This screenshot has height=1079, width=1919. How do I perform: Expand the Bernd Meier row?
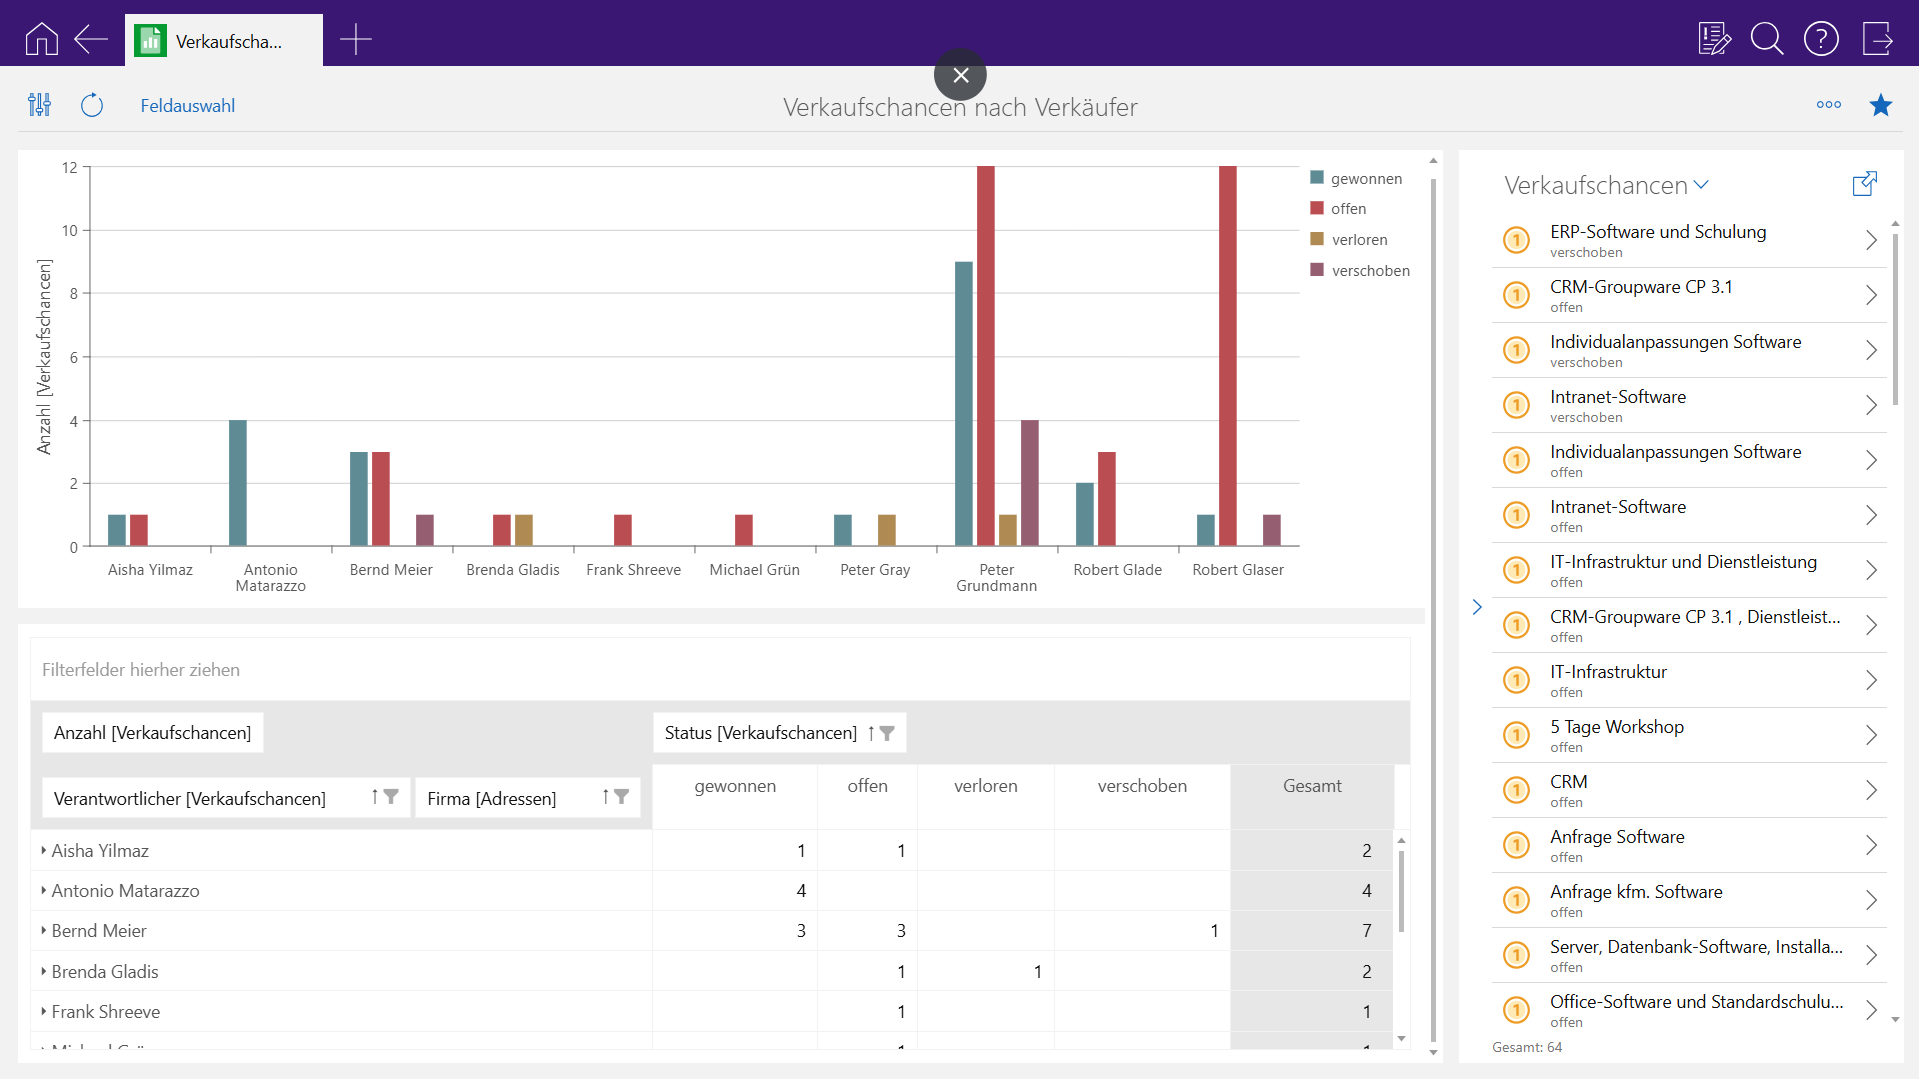tap(44, 930)
